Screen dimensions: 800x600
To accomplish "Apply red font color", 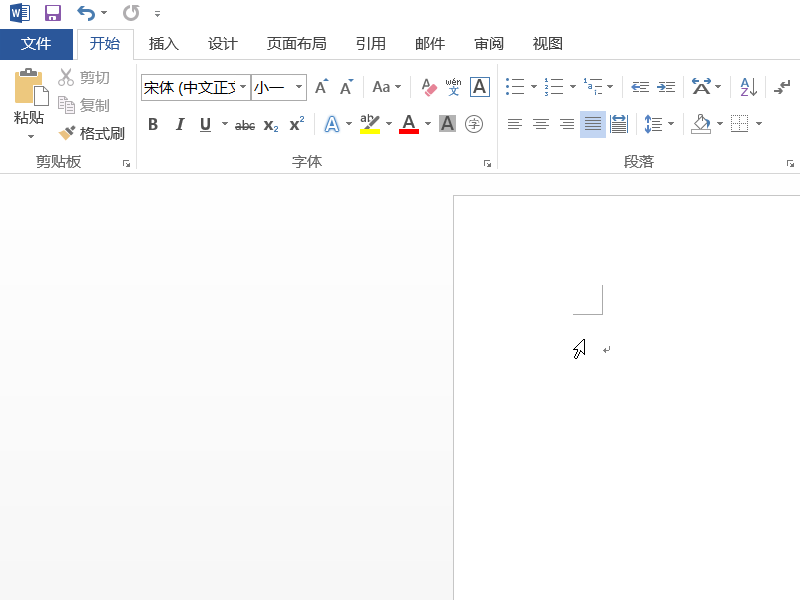I will click(x=409, y=124).
